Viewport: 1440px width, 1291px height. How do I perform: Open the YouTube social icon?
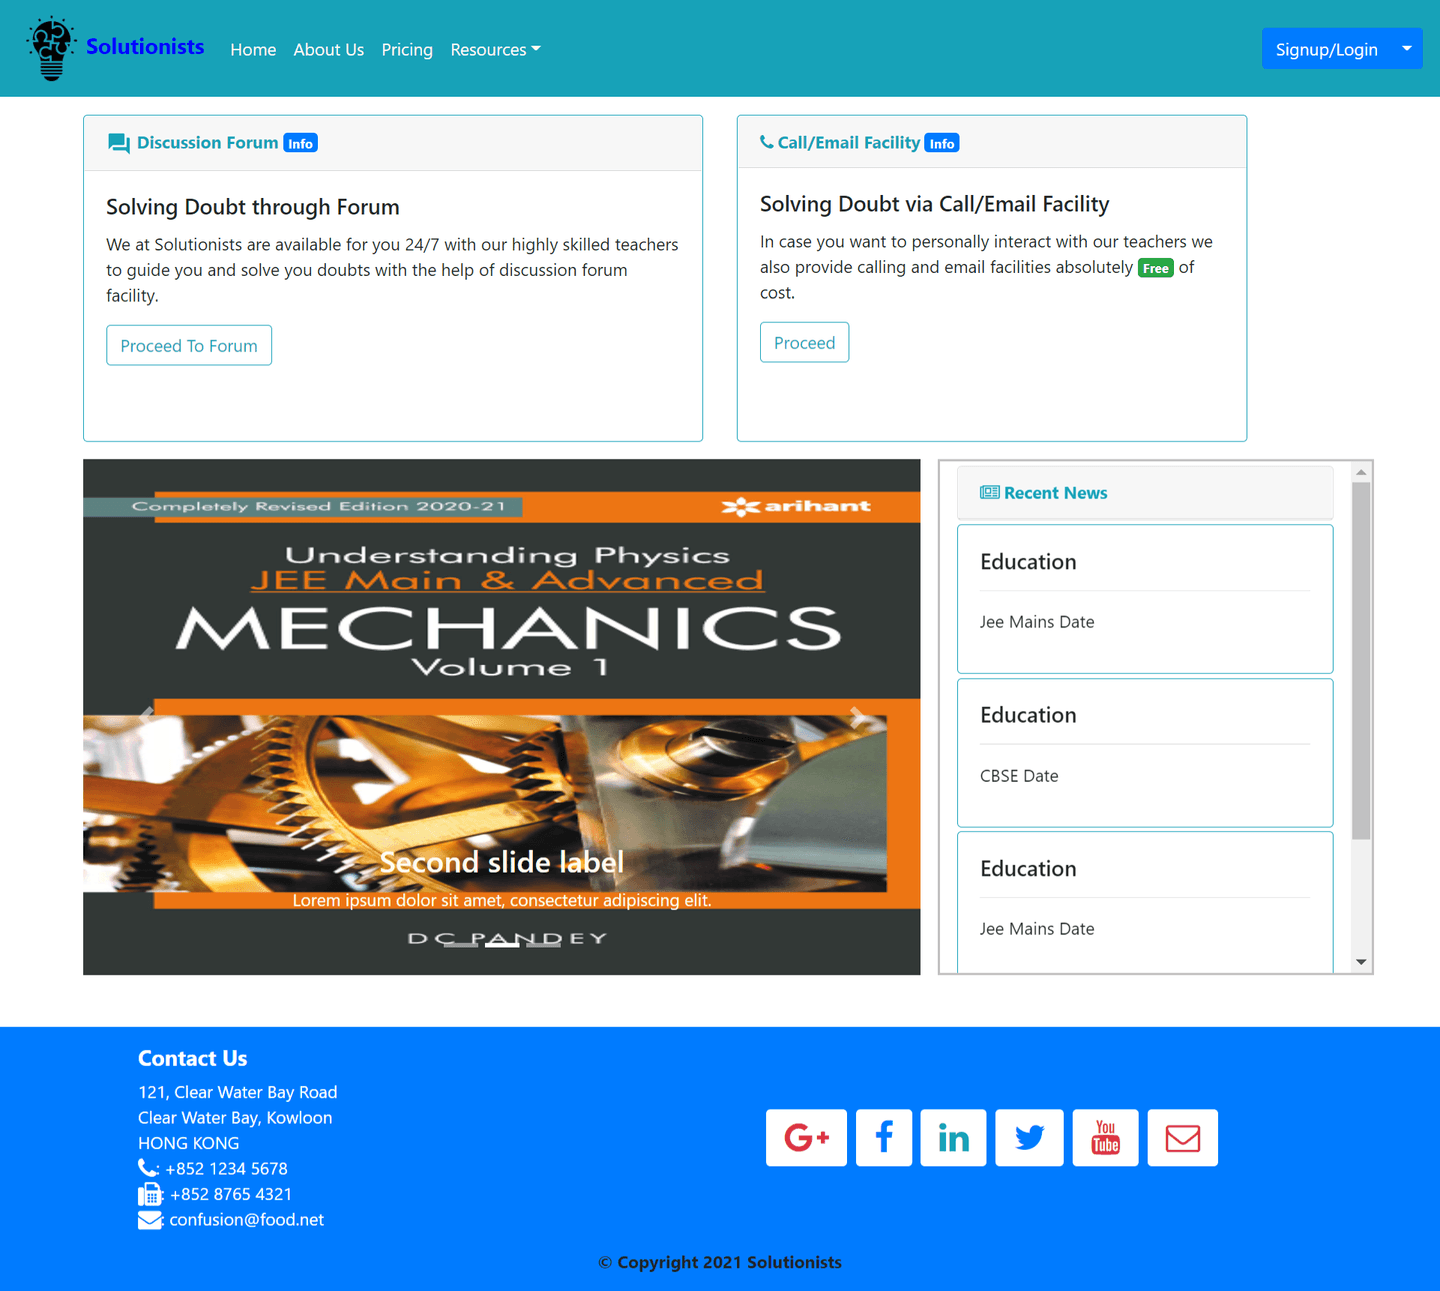coord(1105,1137)
